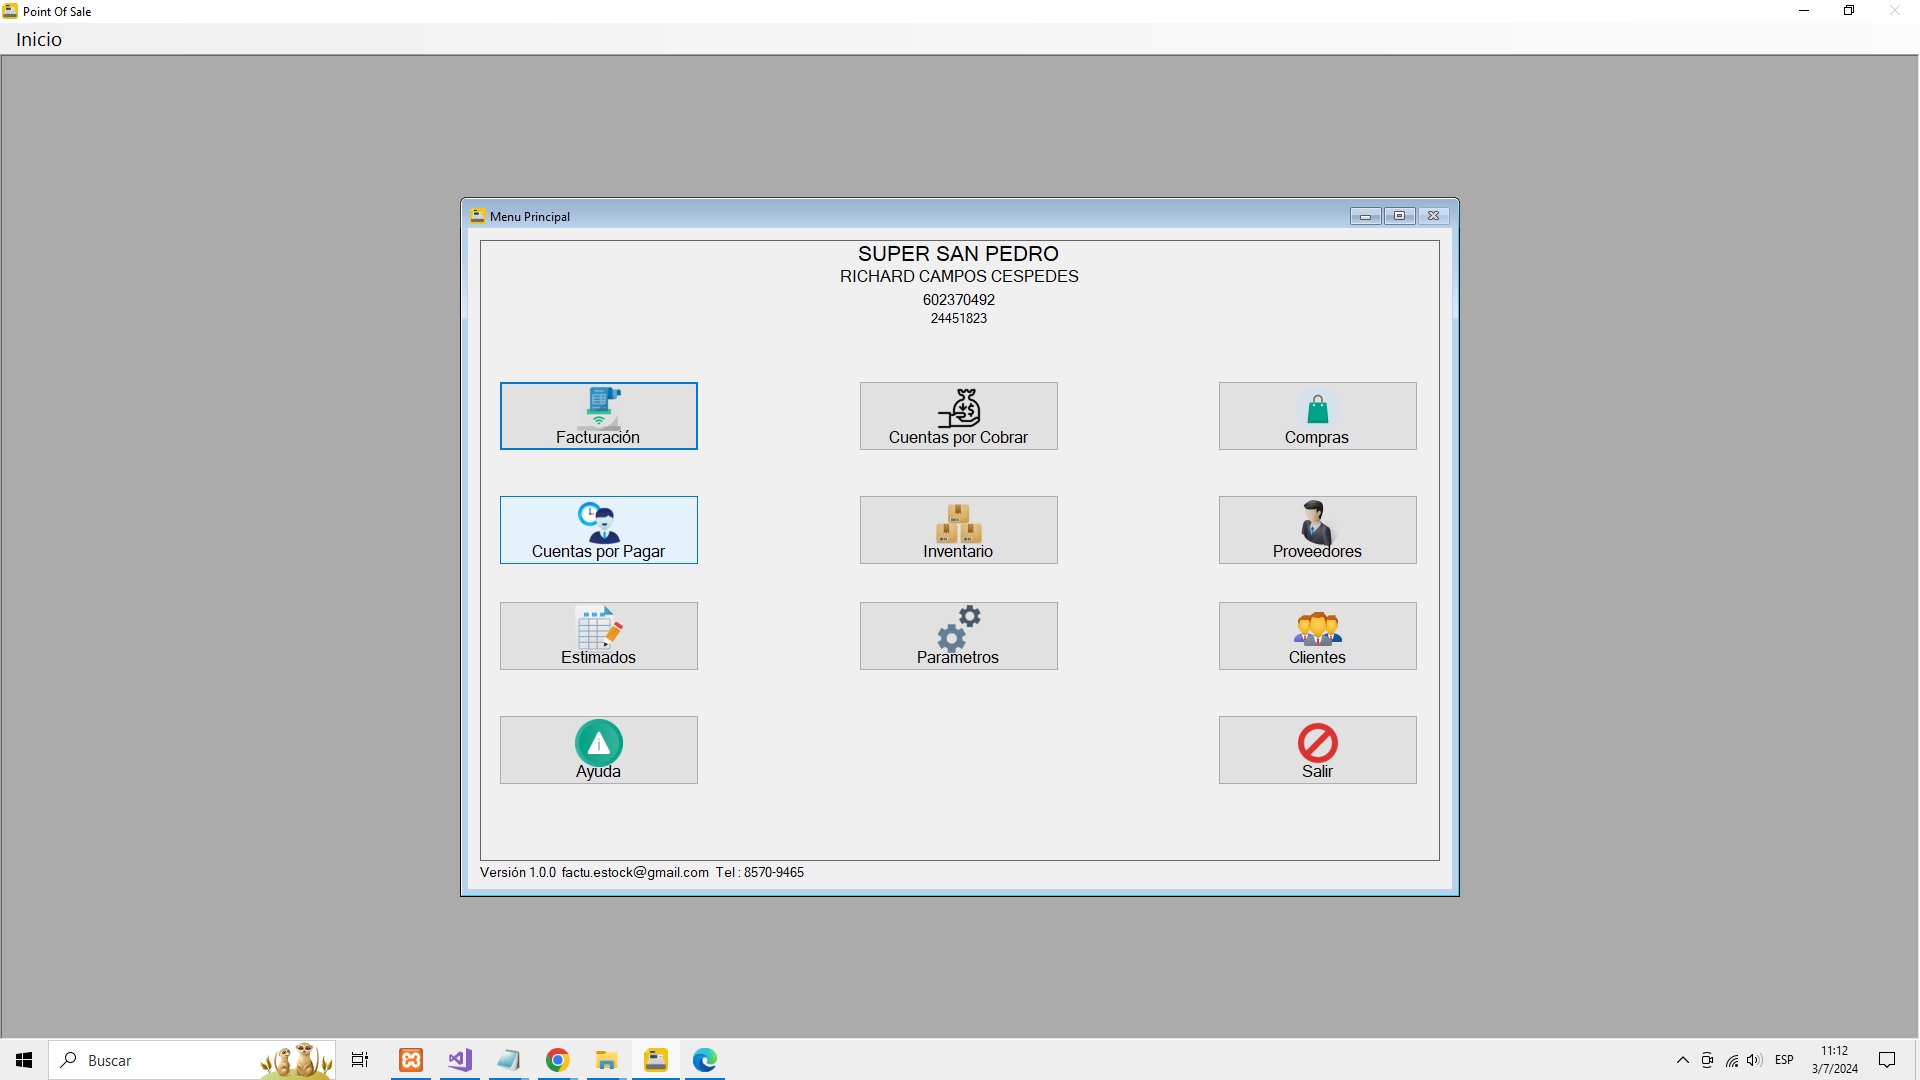
Task: Open the notification center icon
Action: click(x=1887, y=1060)
